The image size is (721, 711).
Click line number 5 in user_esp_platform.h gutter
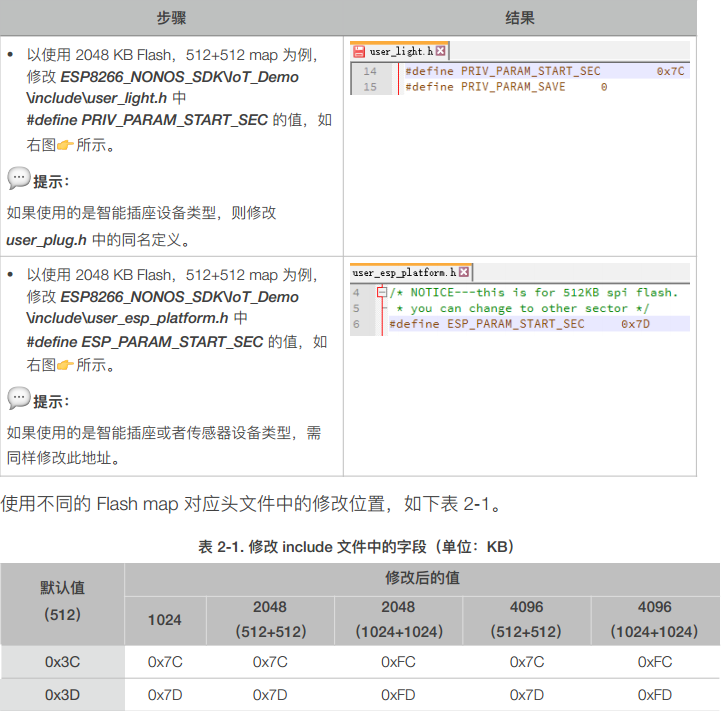(356, 308)
